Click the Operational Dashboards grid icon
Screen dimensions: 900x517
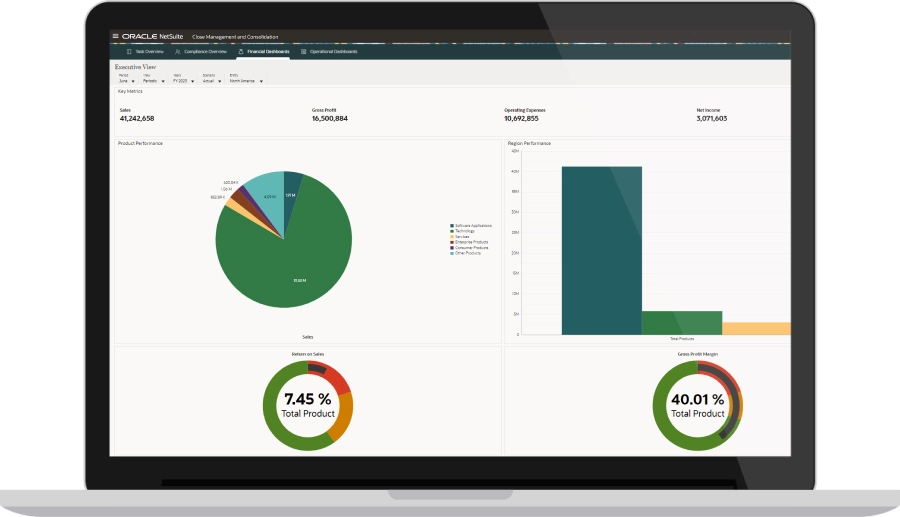(303, 51)
